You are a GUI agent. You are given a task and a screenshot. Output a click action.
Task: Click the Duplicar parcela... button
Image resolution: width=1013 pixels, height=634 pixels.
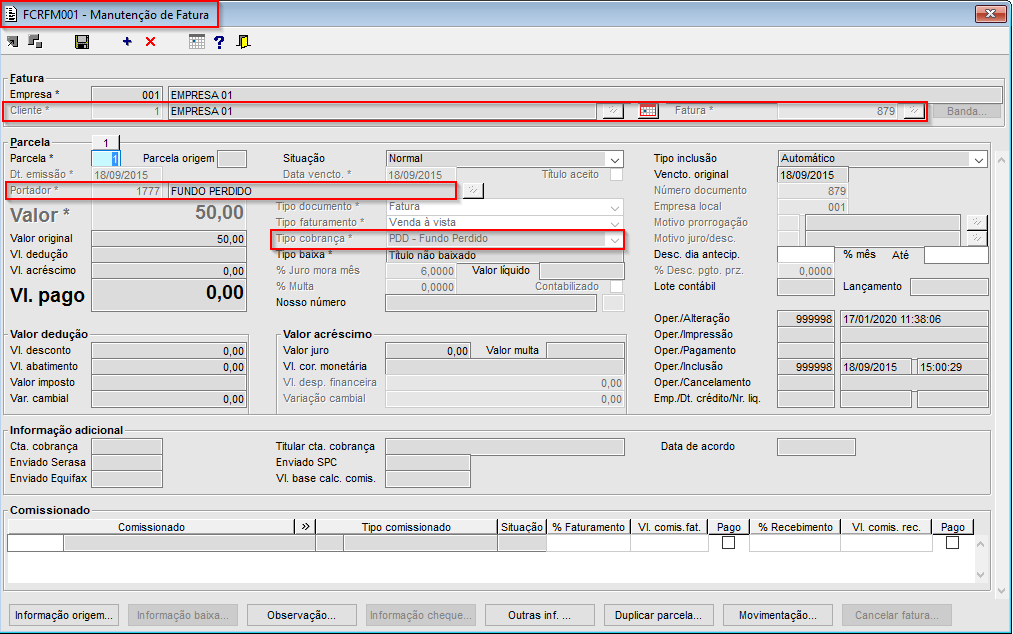658,615
